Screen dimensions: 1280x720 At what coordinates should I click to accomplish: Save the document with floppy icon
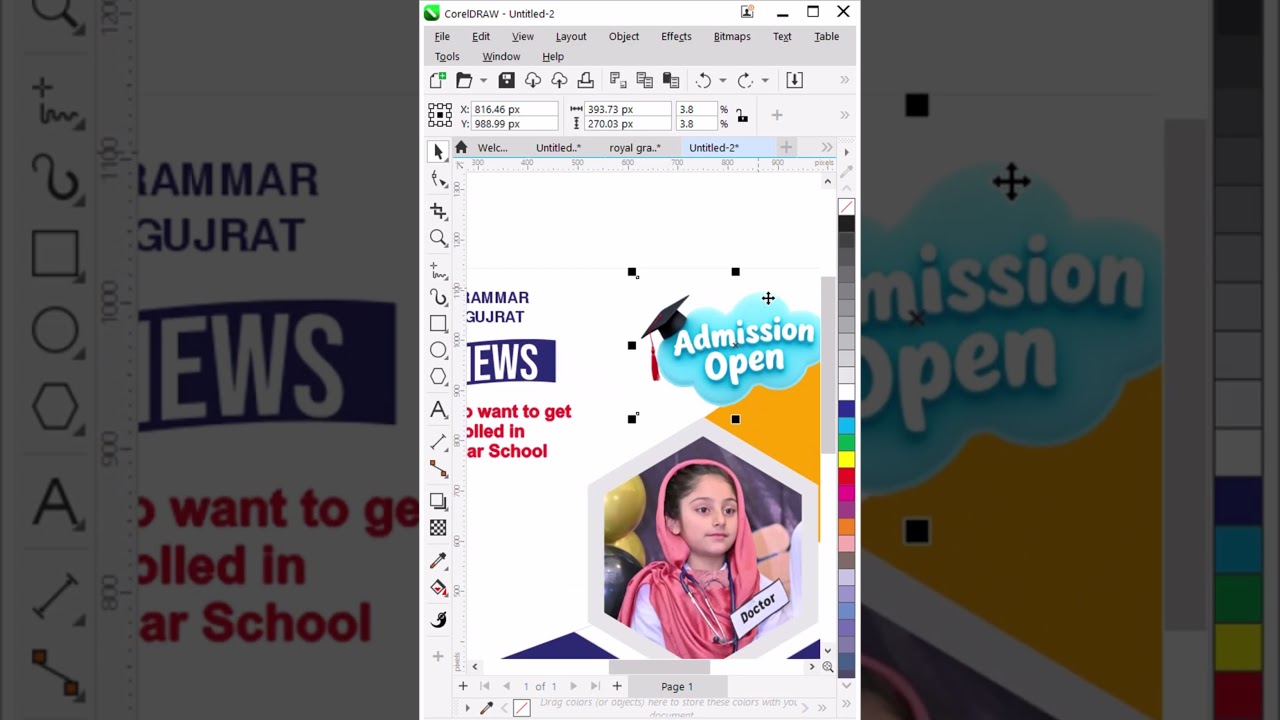(x=506, y=80)
